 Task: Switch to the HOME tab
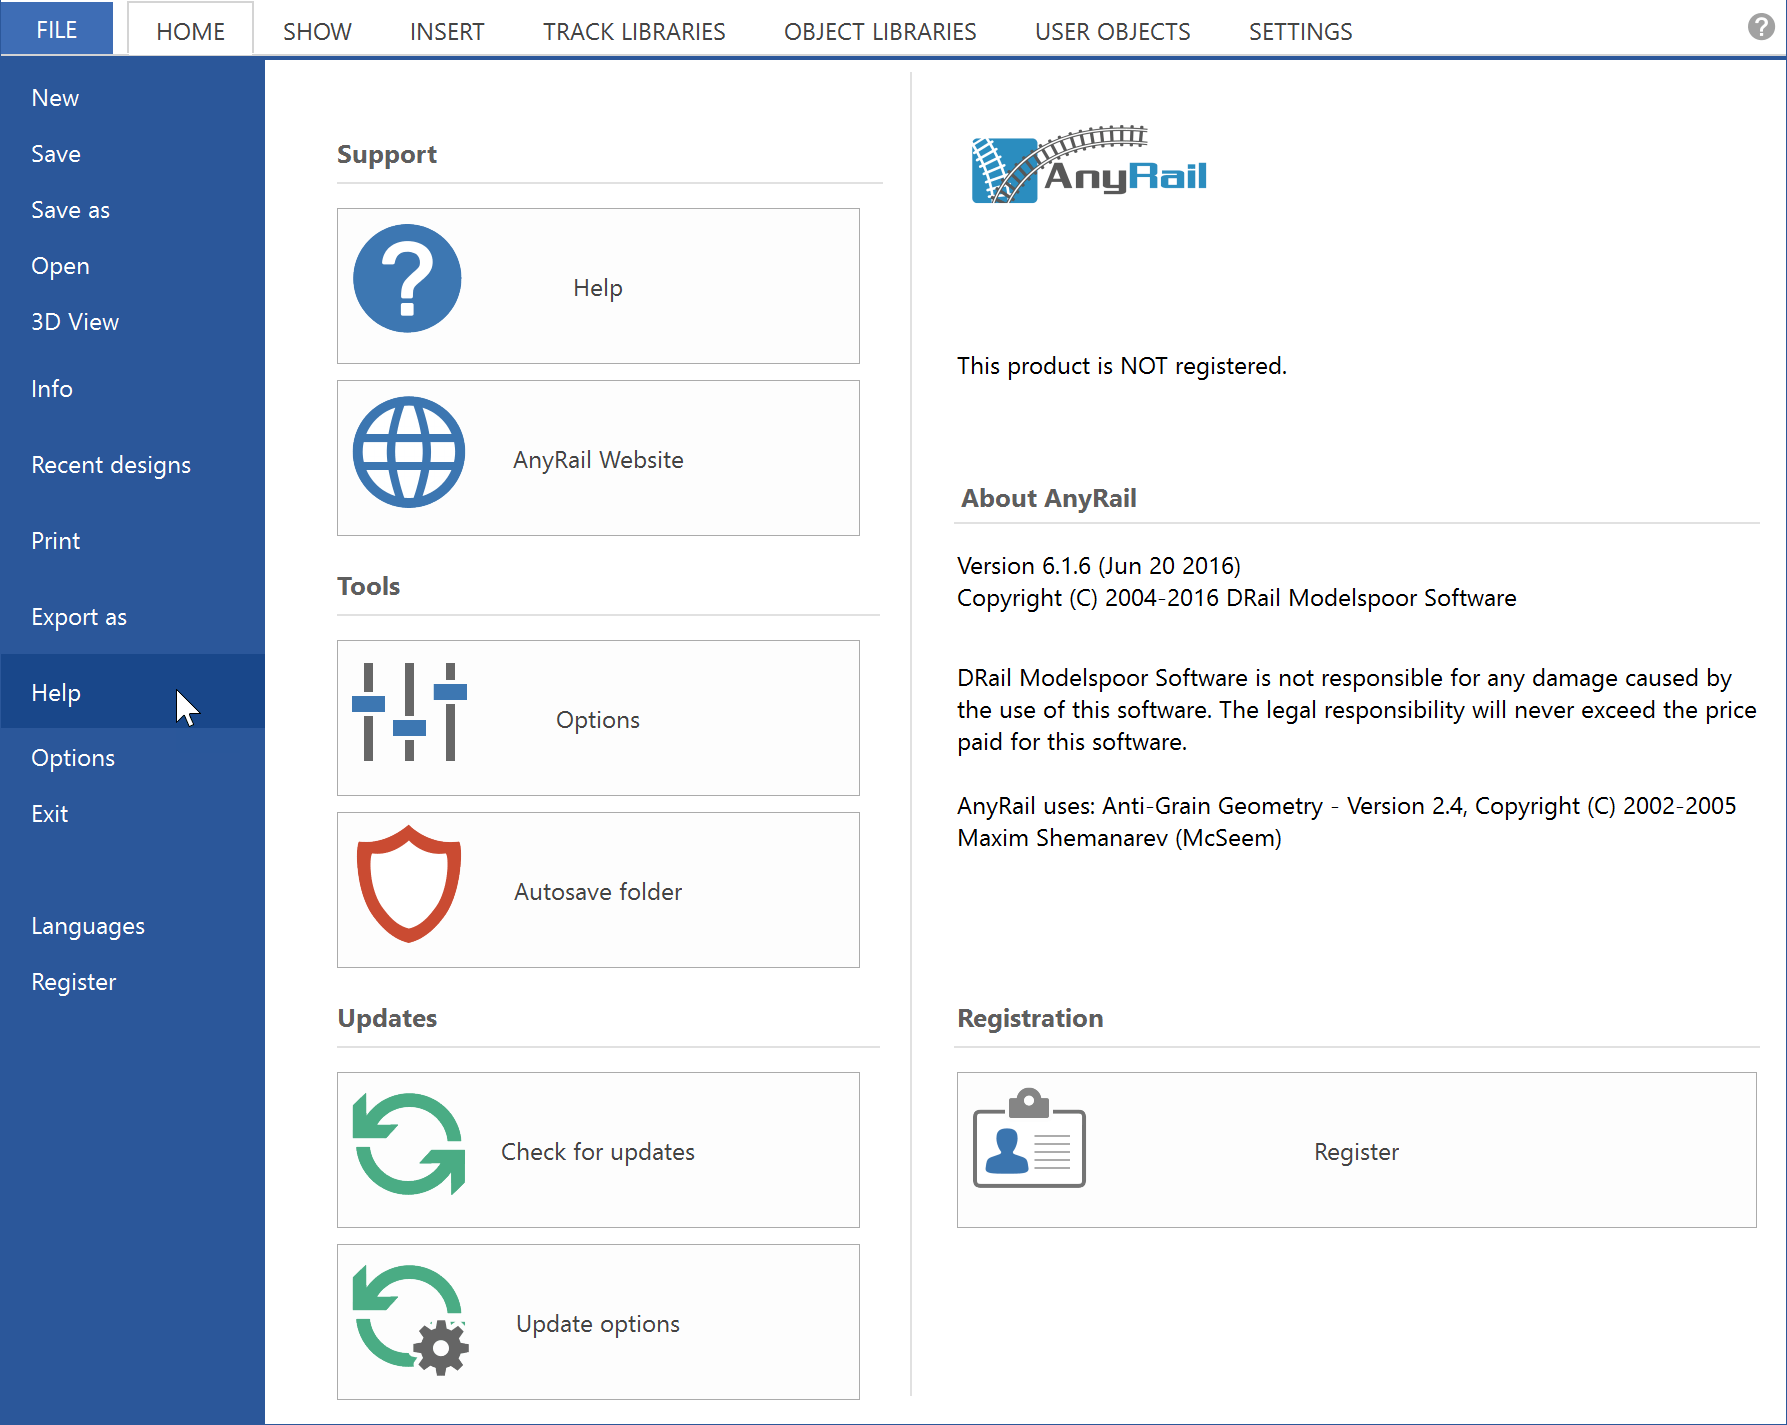coord(190,31)
